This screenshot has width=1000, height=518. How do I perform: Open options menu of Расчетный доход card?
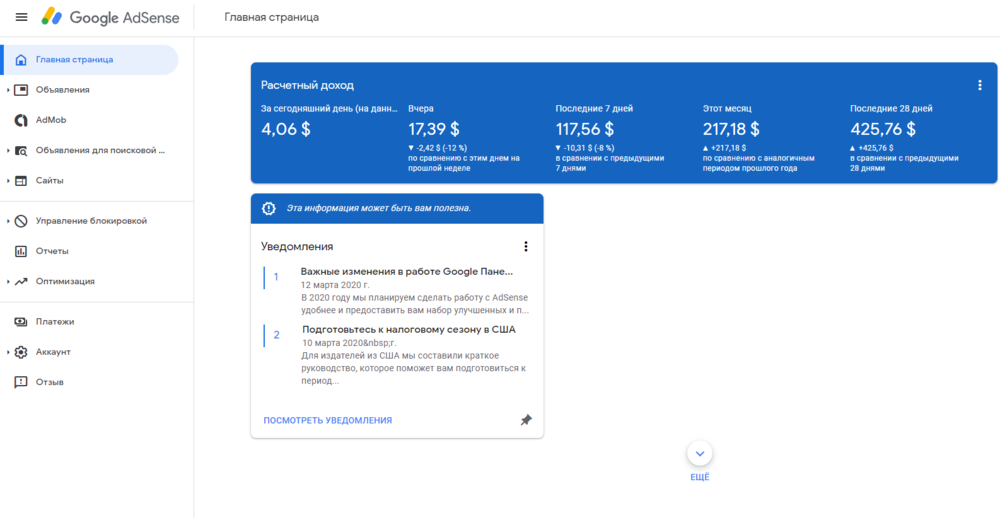tap(980, 85)
